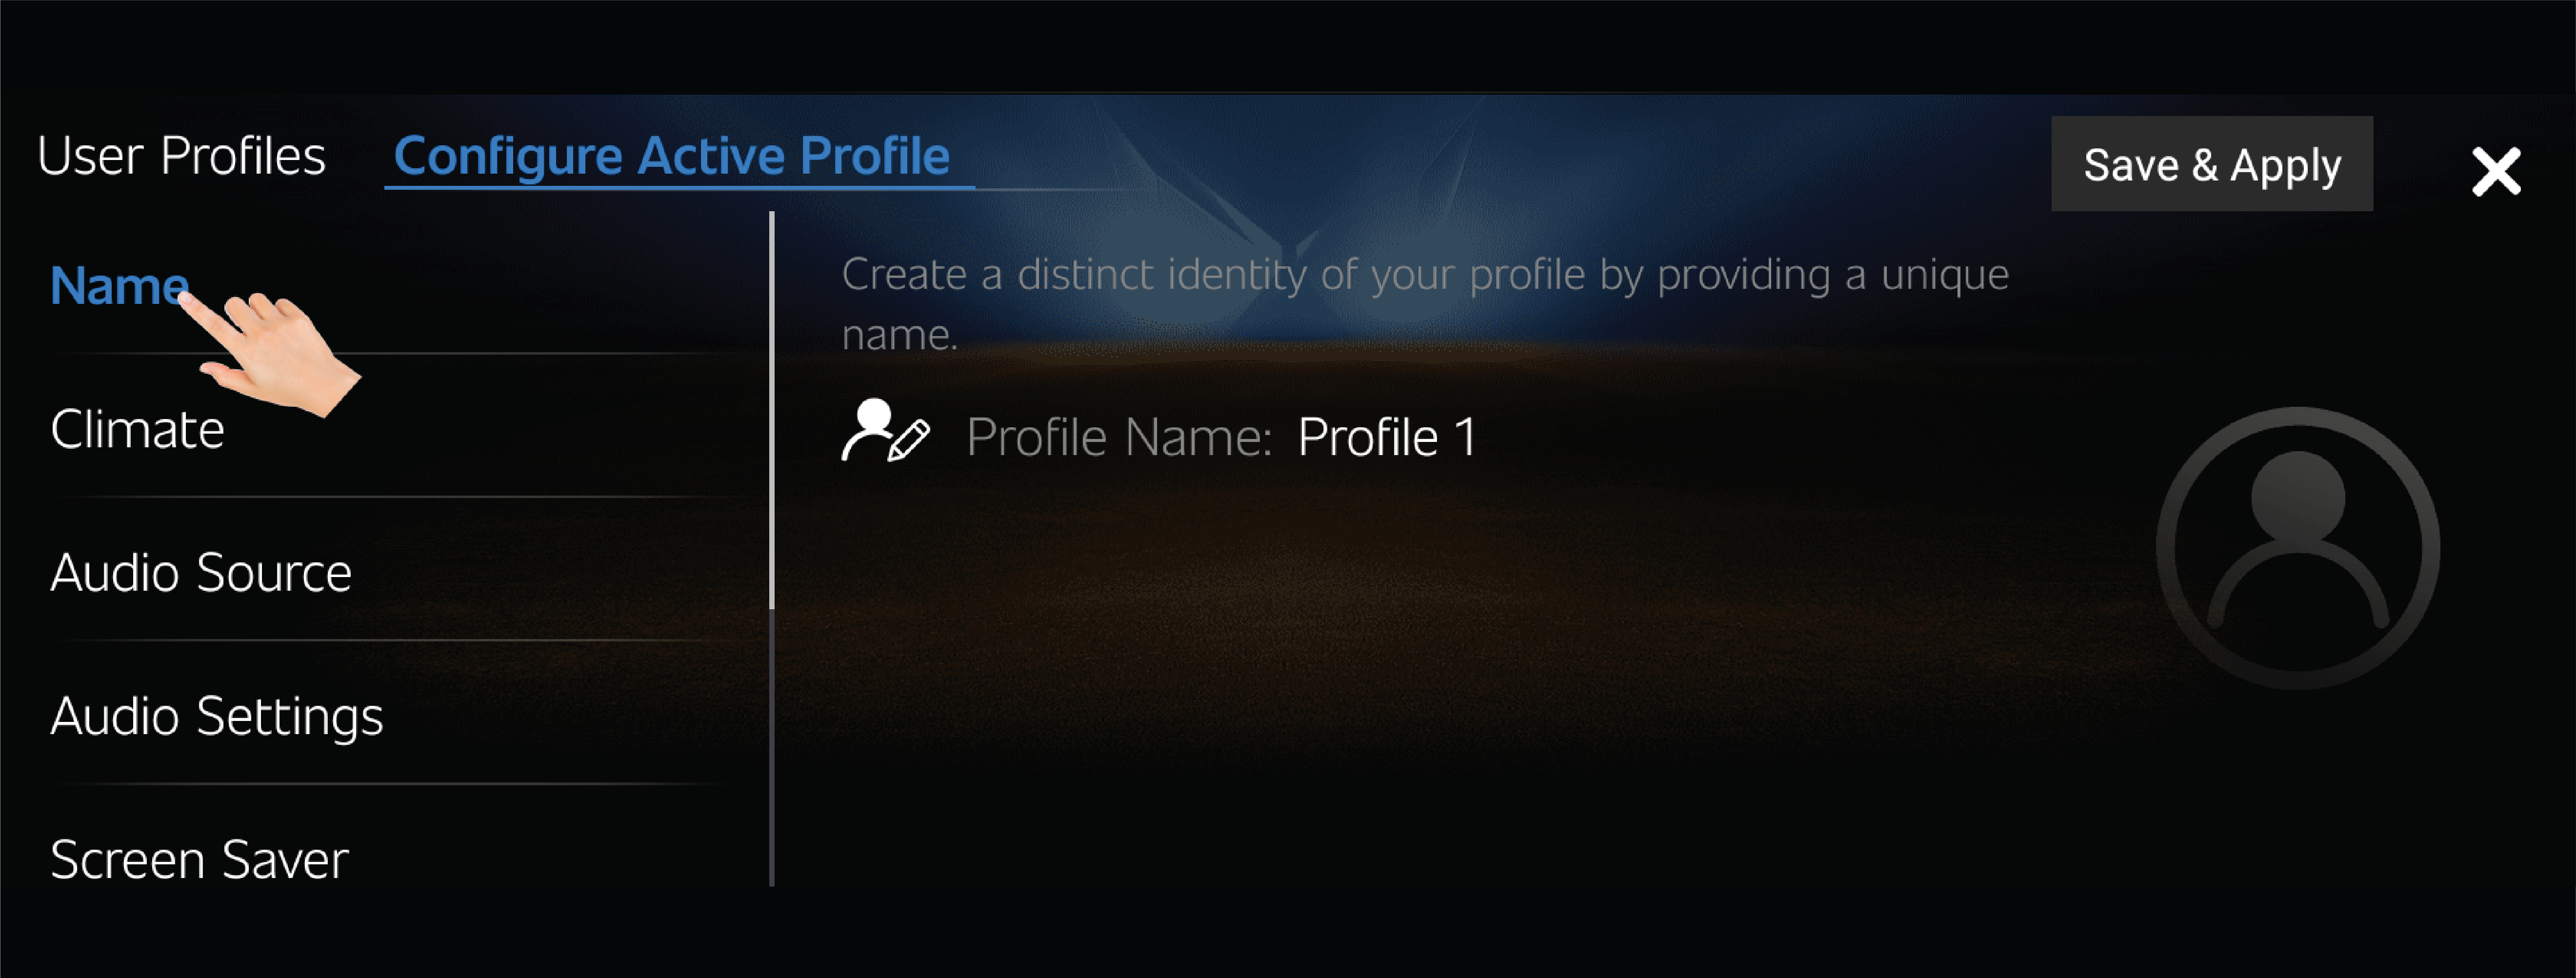This screenshot has height=978, width=2576.
Task: Open the Audio Settings category
Action: click(x=216, y=717)
